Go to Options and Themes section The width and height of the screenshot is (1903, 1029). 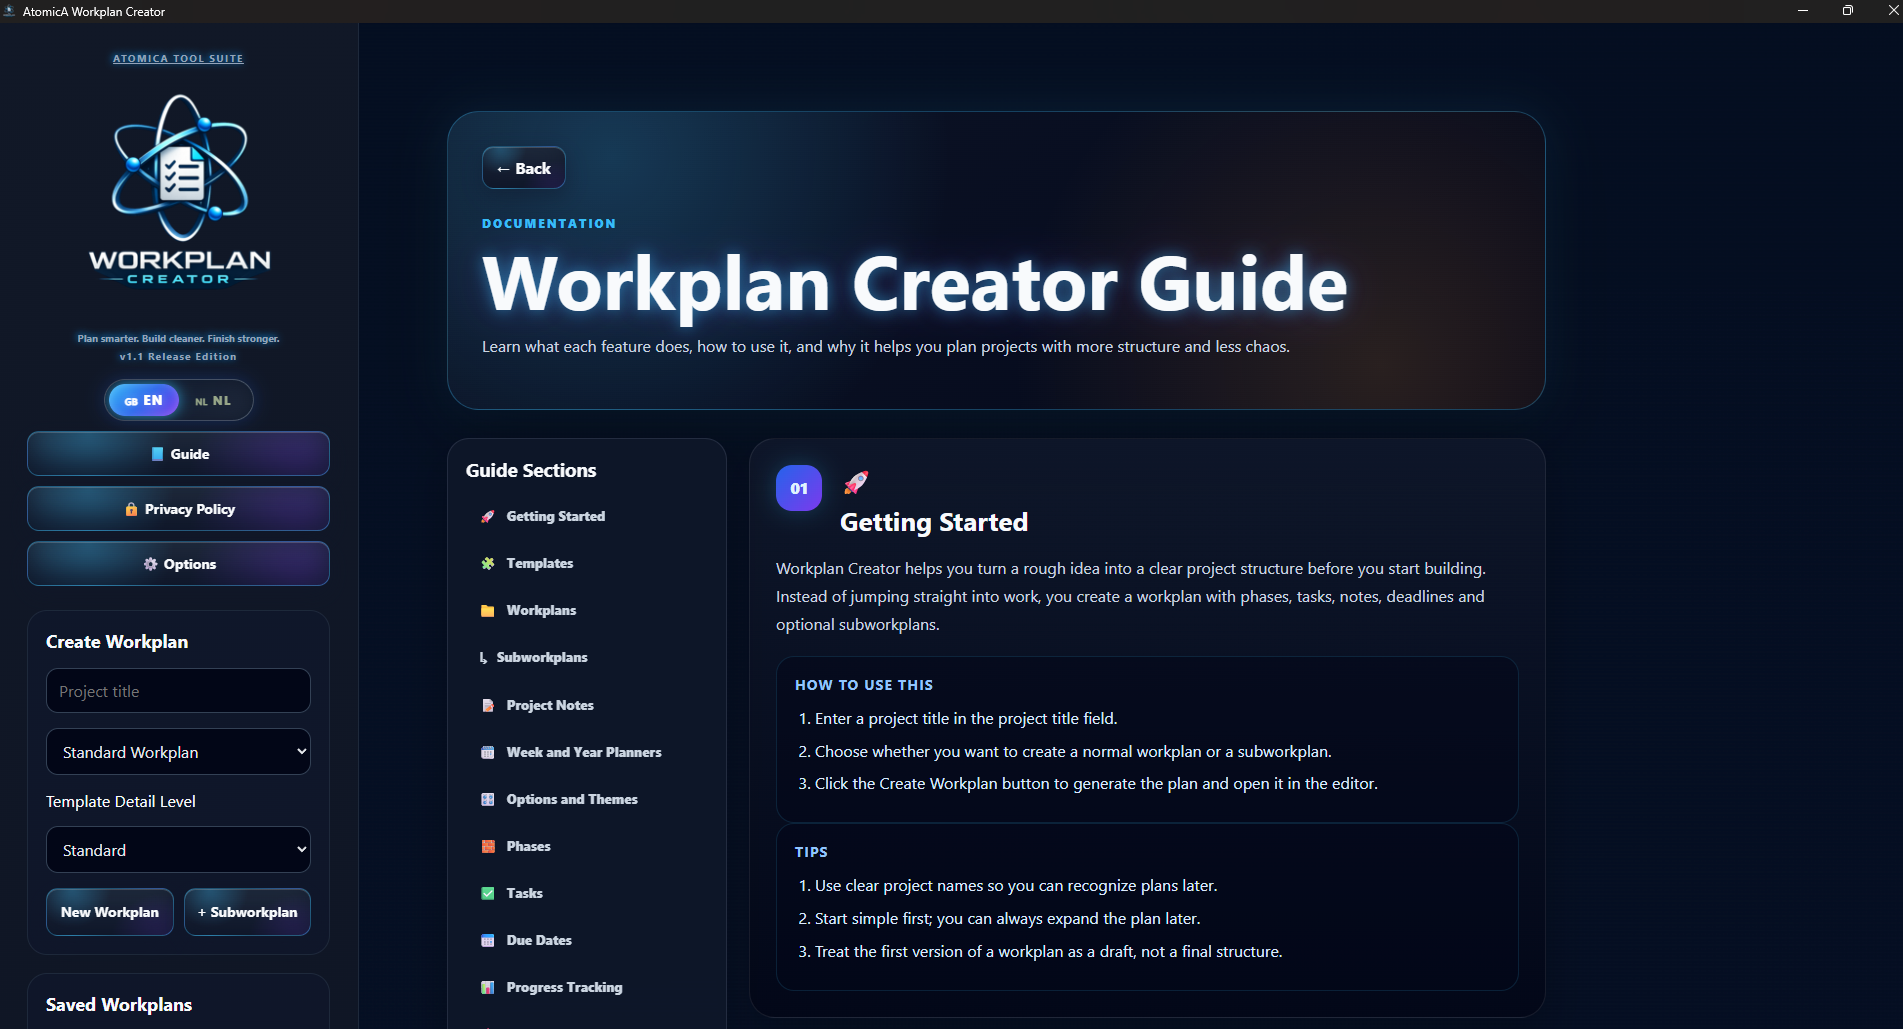click(586, 800)
